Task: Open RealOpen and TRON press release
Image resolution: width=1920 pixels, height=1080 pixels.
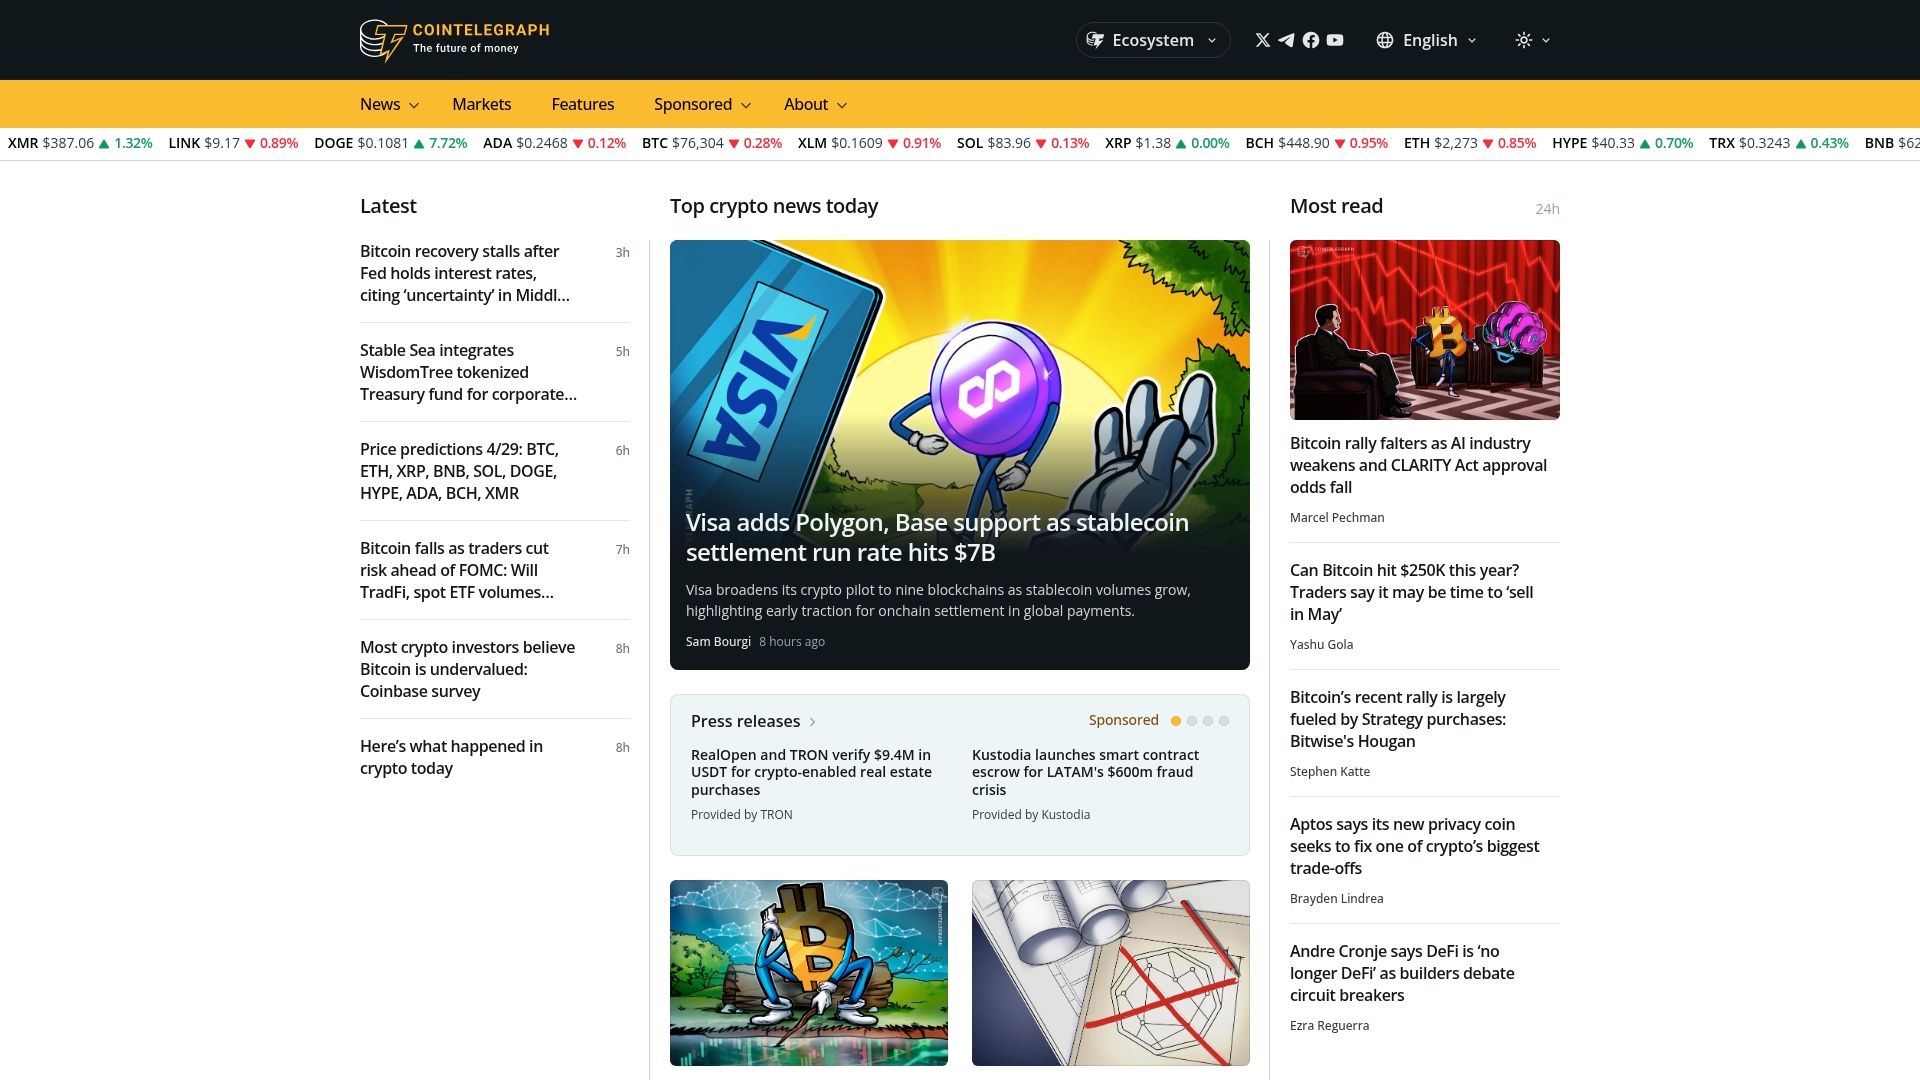Action: coord(811,772)
